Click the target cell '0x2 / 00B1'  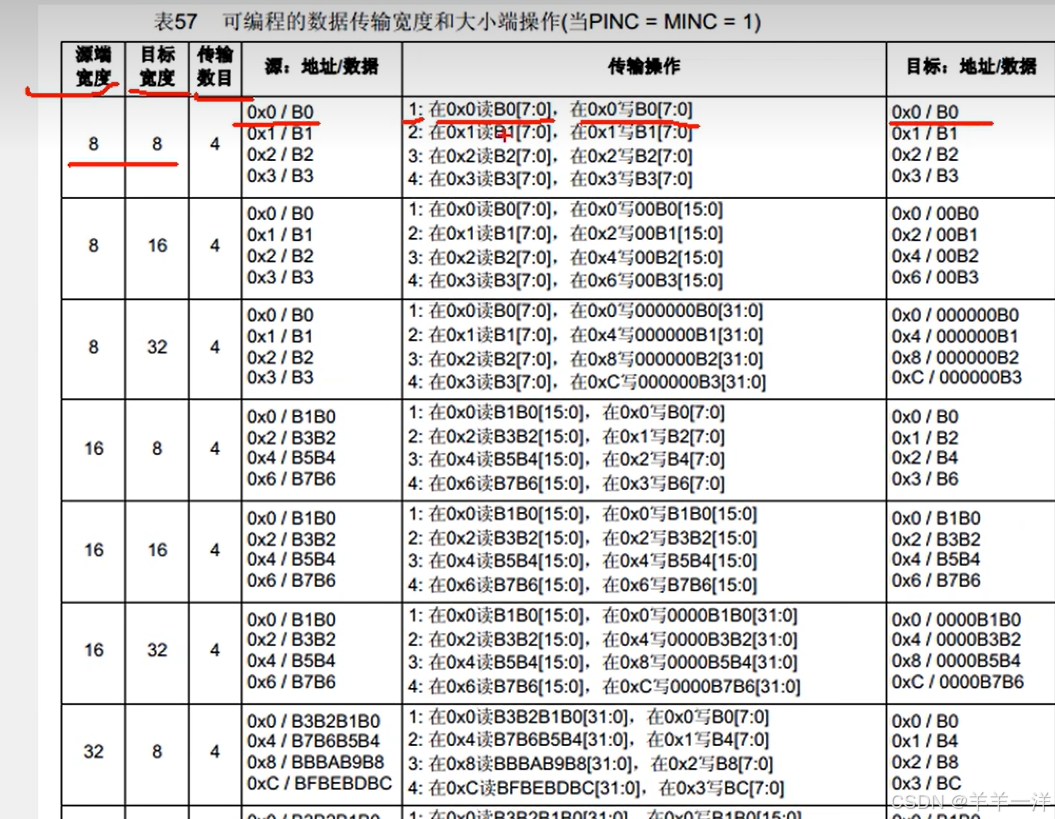(x=935, y=235)
